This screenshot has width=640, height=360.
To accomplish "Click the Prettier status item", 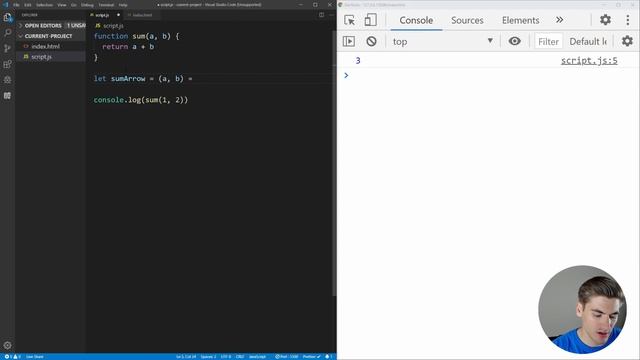I will (311, 357).
